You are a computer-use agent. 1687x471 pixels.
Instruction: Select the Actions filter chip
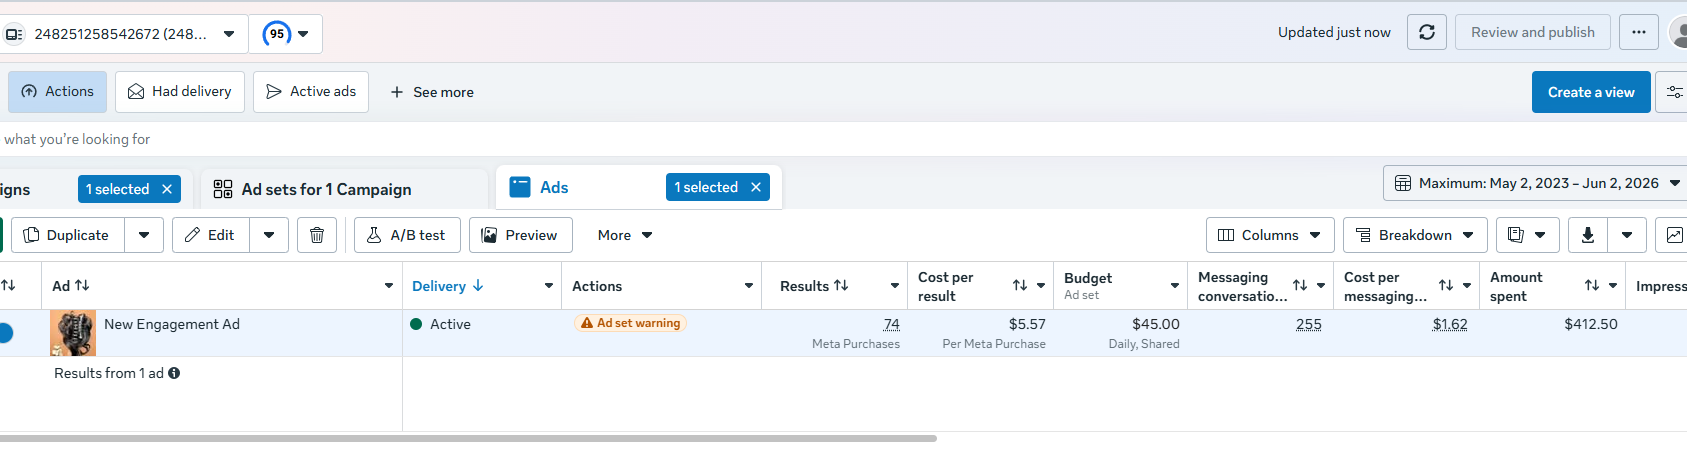coord(58,91)
